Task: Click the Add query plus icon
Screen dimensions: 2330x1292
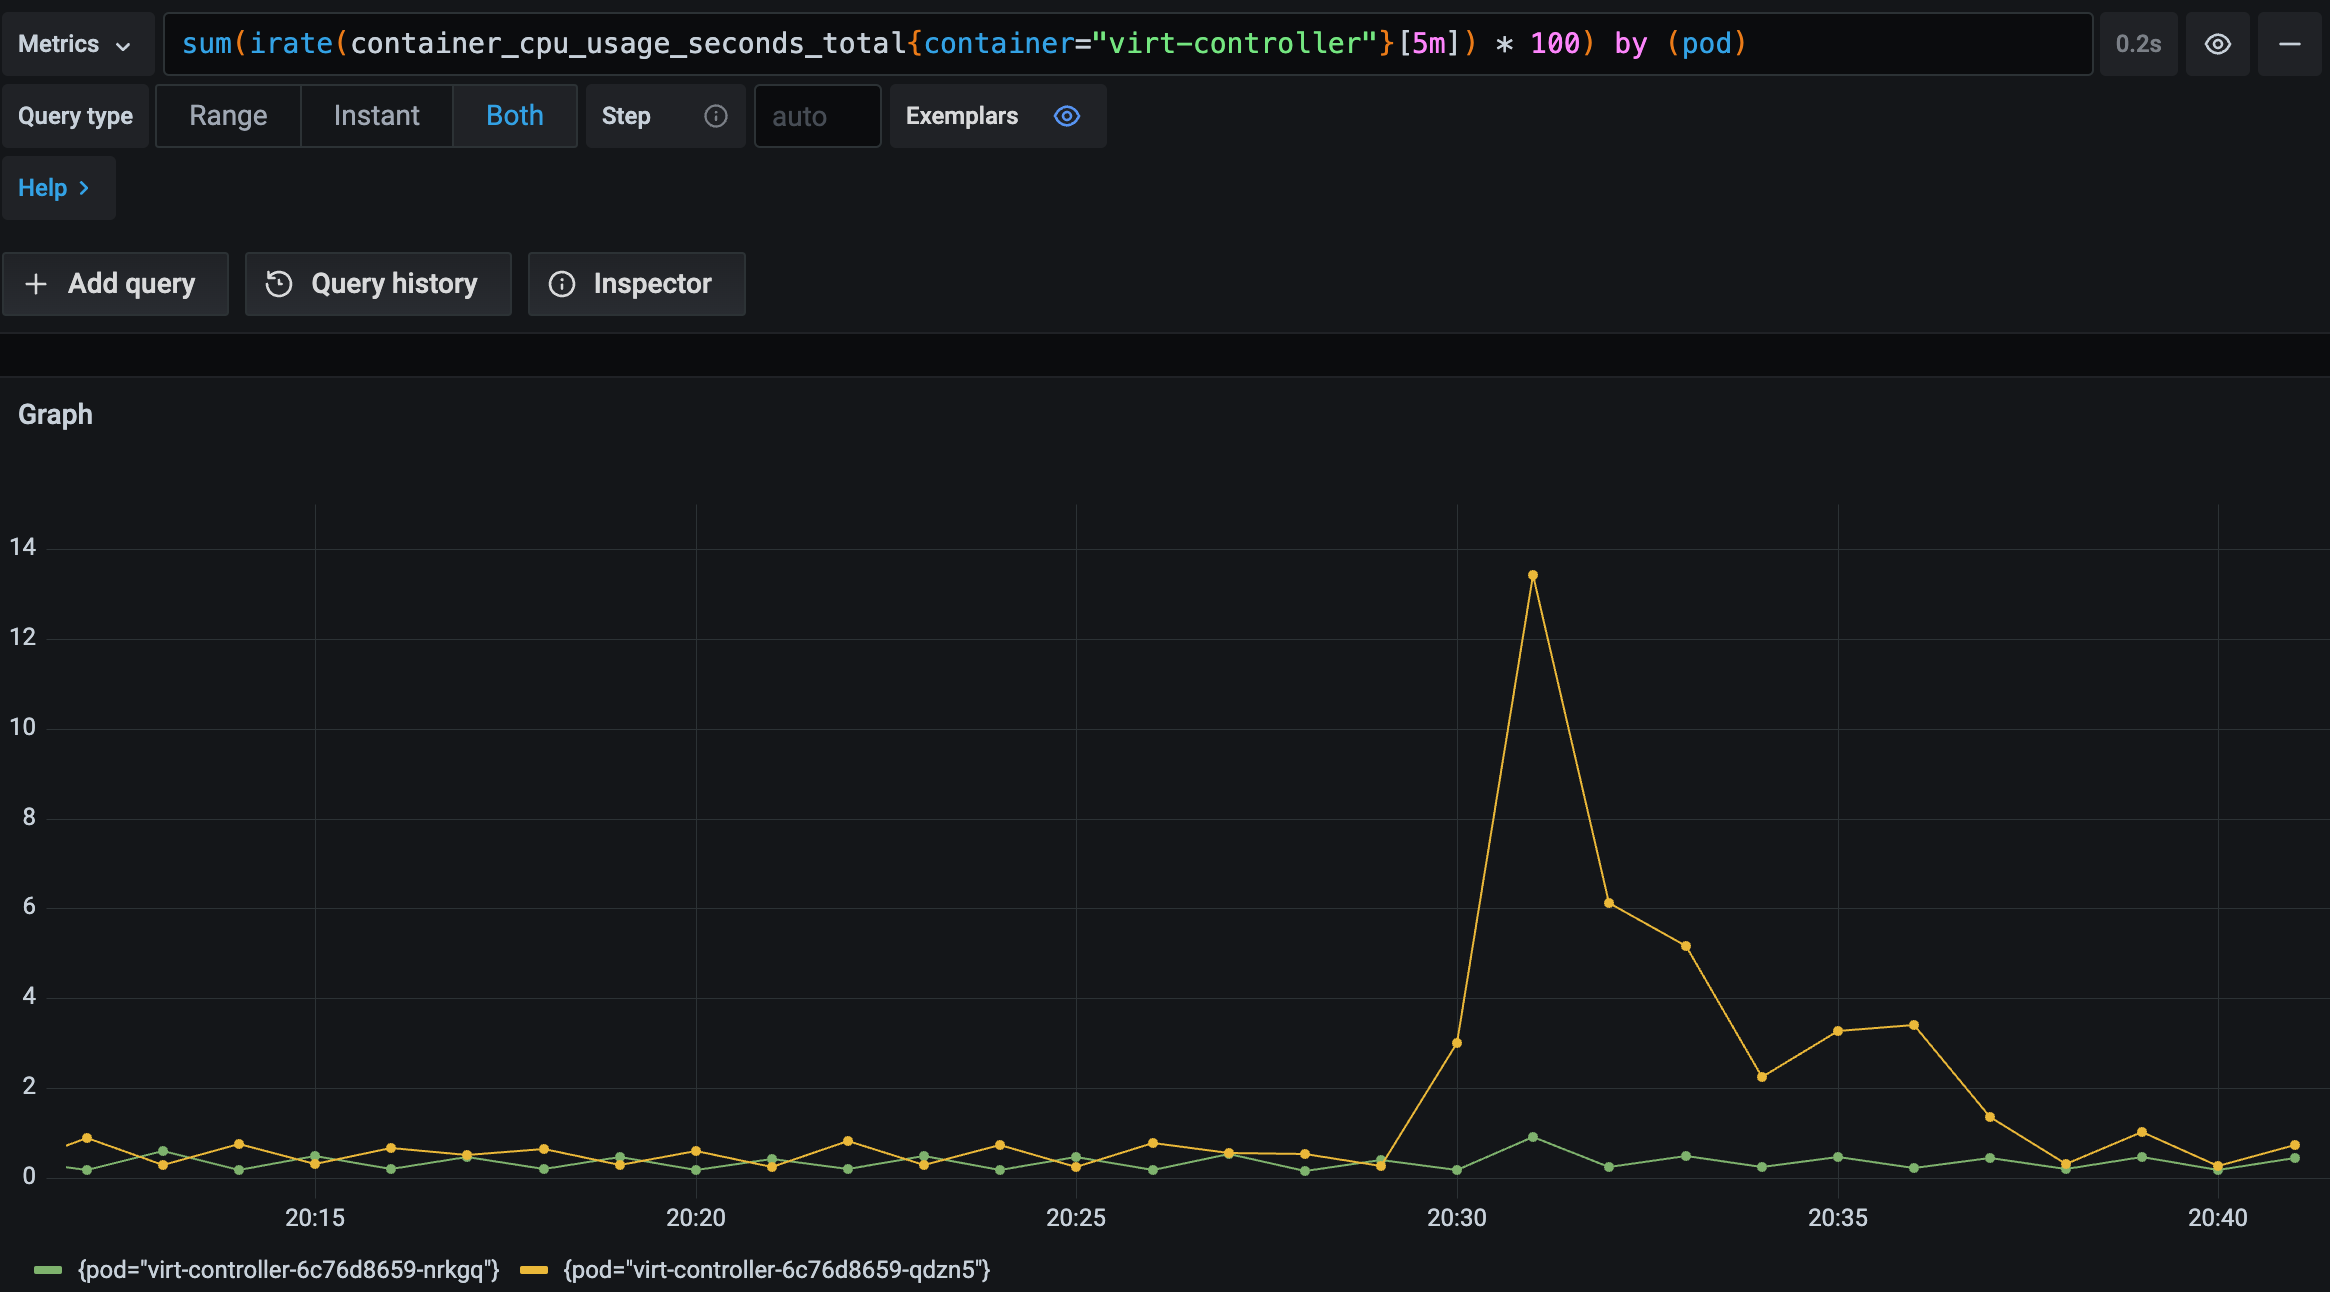Action: [x=36, y=284]
